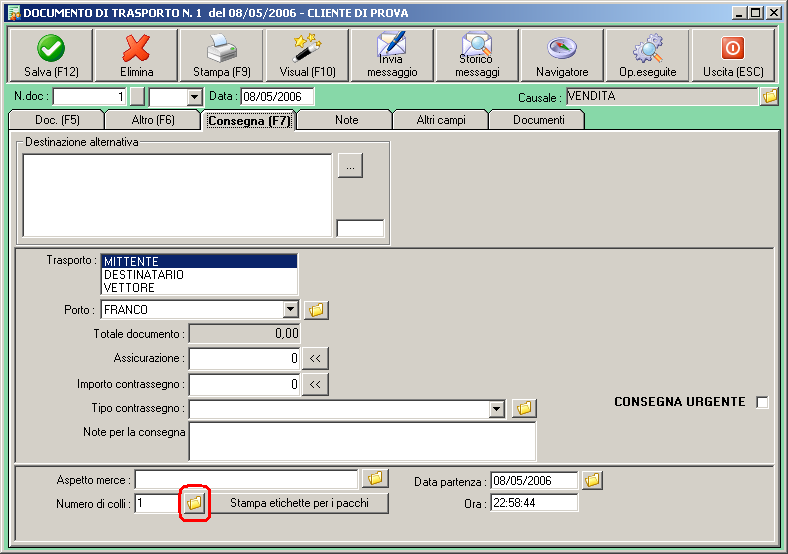Open Storico messaggi history button
This screenshot has height=554, width=788.
pos(477,55)
